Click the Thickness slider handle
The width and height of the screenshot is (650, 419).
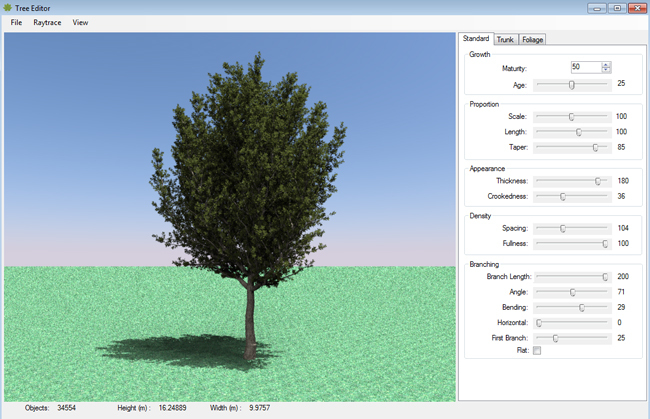point(598,181)
